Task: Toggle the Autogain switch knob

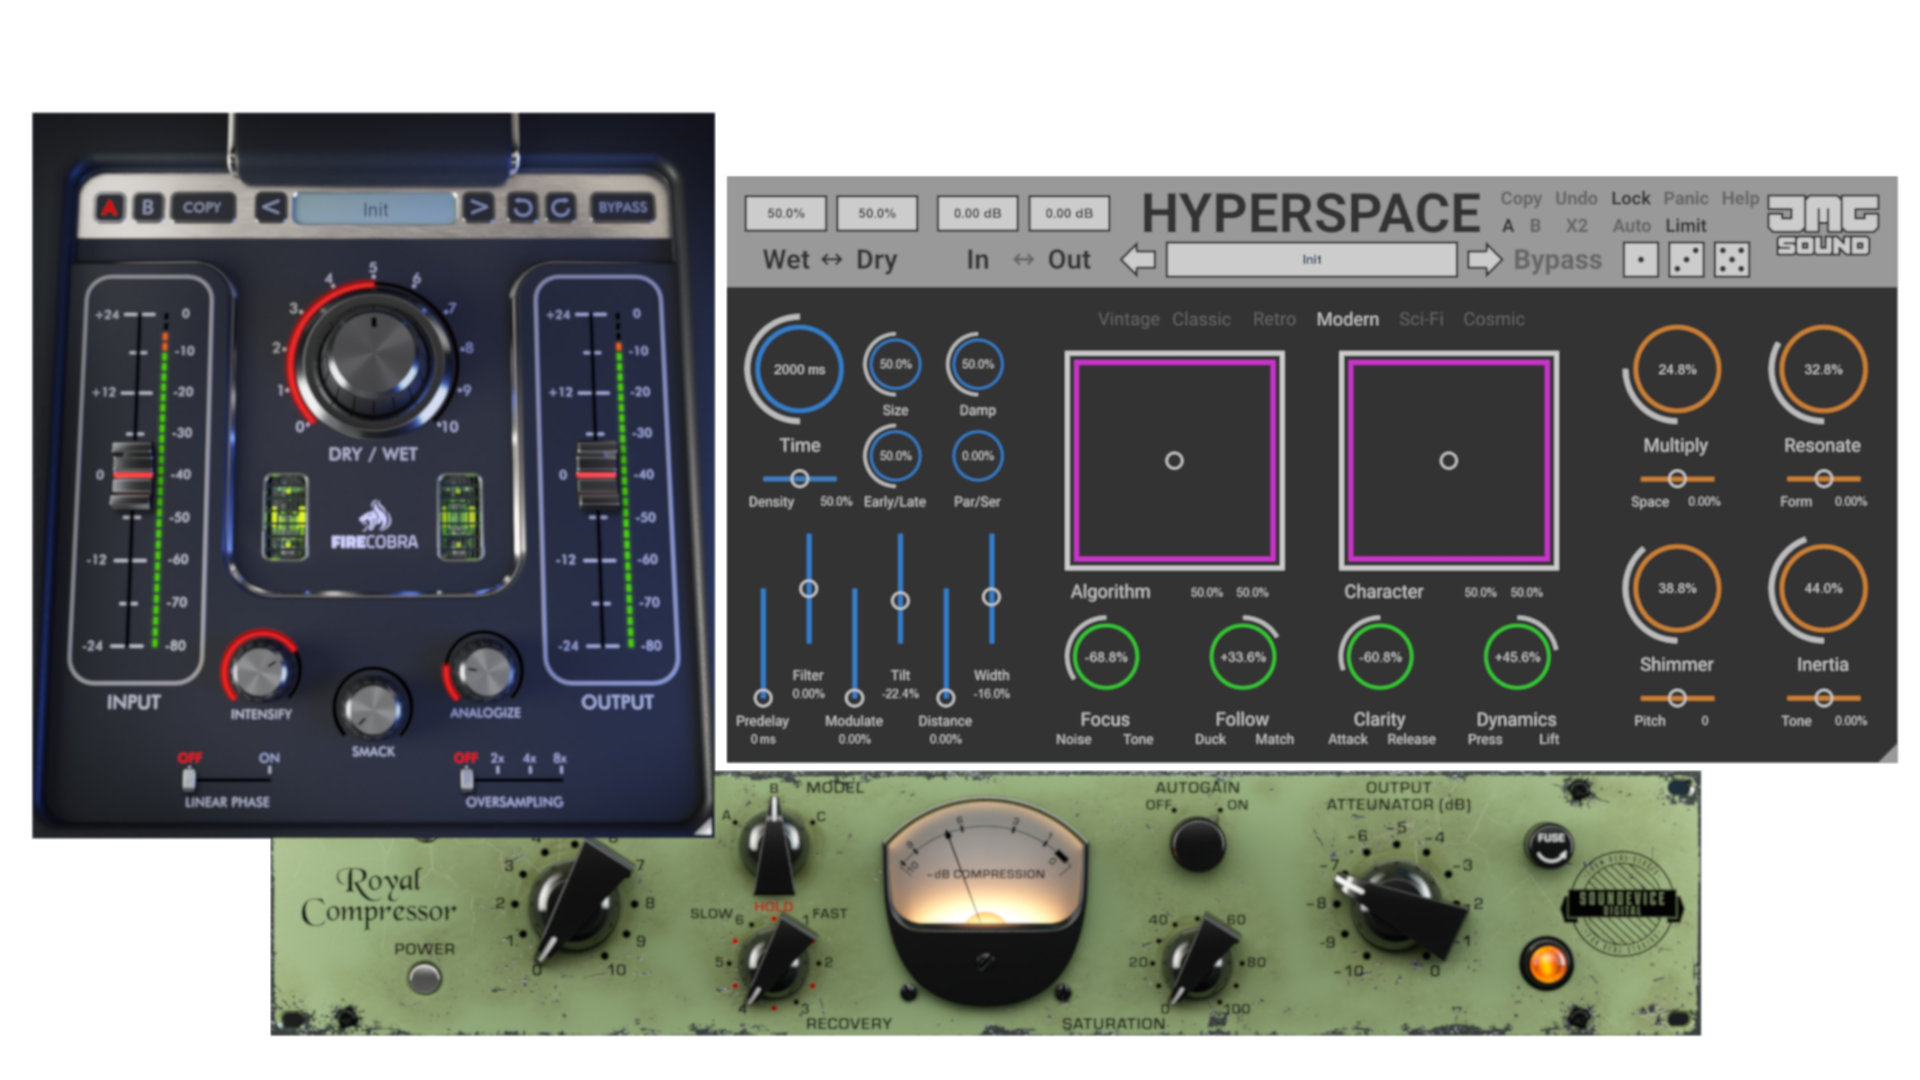Action: (x=1197, y=845)
